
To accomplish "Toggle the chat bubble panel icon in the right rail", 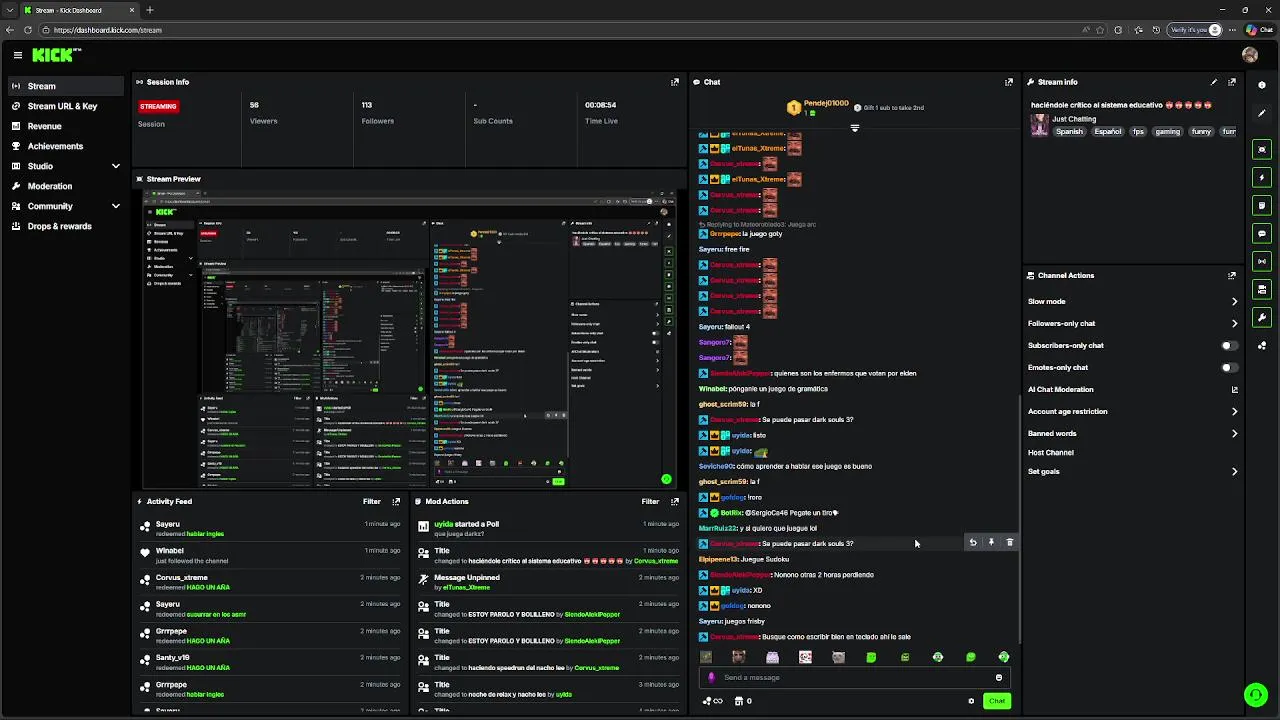I will tap(1262, 233).
